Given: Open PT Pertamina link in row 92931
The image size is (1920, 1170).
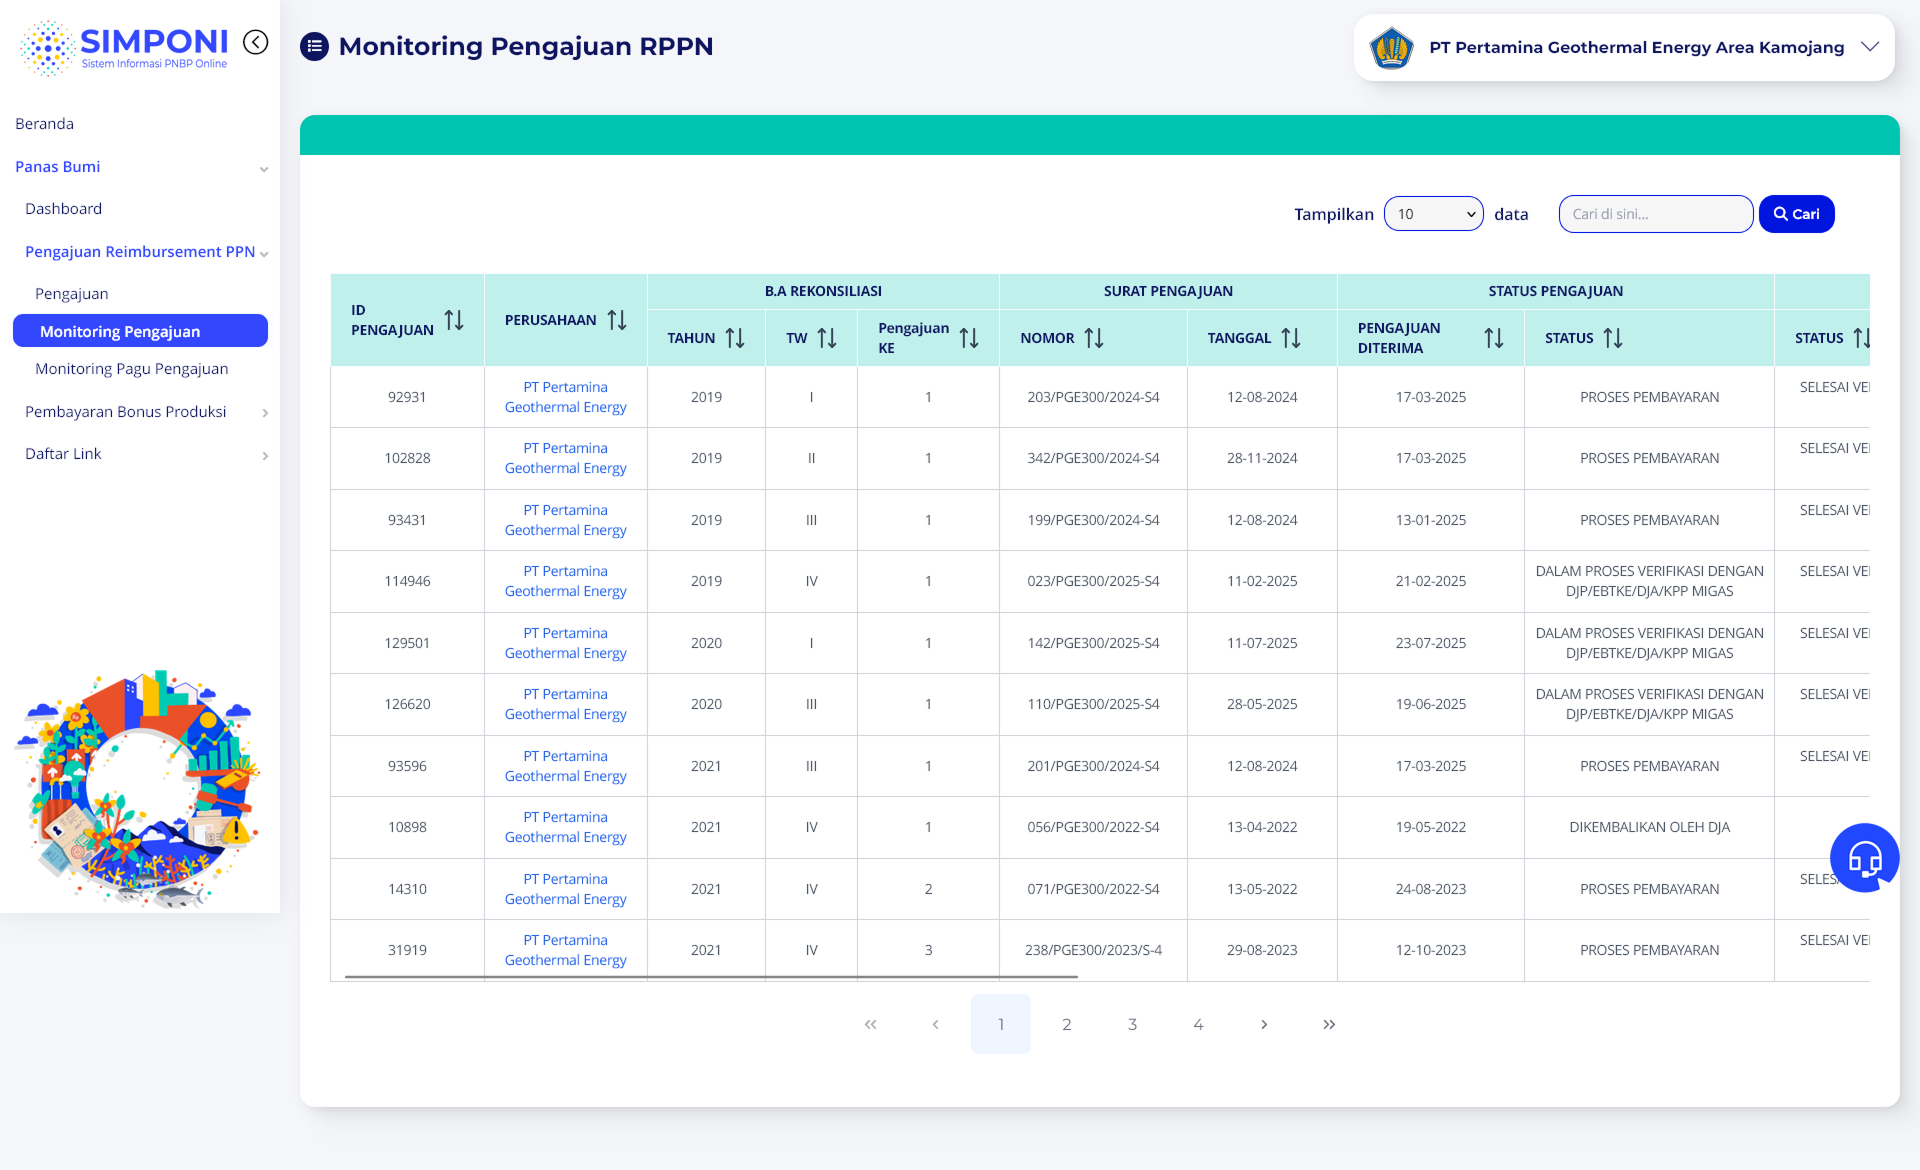Looking at the screenshot, I should pyautogui.click(x=565, y=397).
